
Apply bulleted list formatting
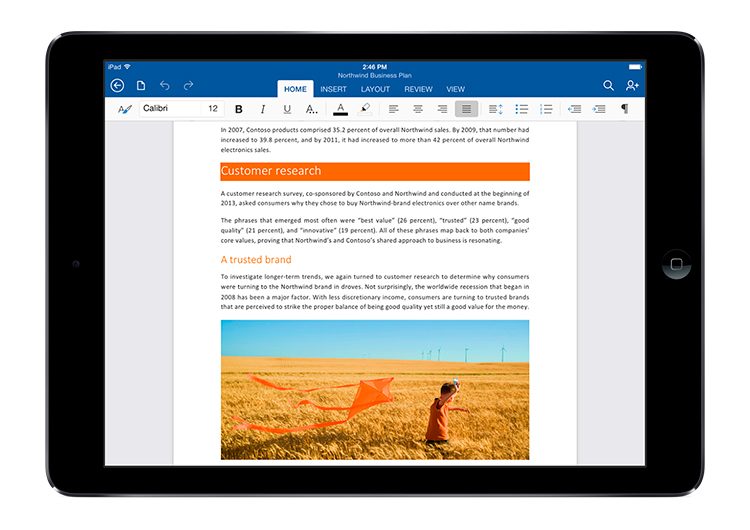point(521,109)
